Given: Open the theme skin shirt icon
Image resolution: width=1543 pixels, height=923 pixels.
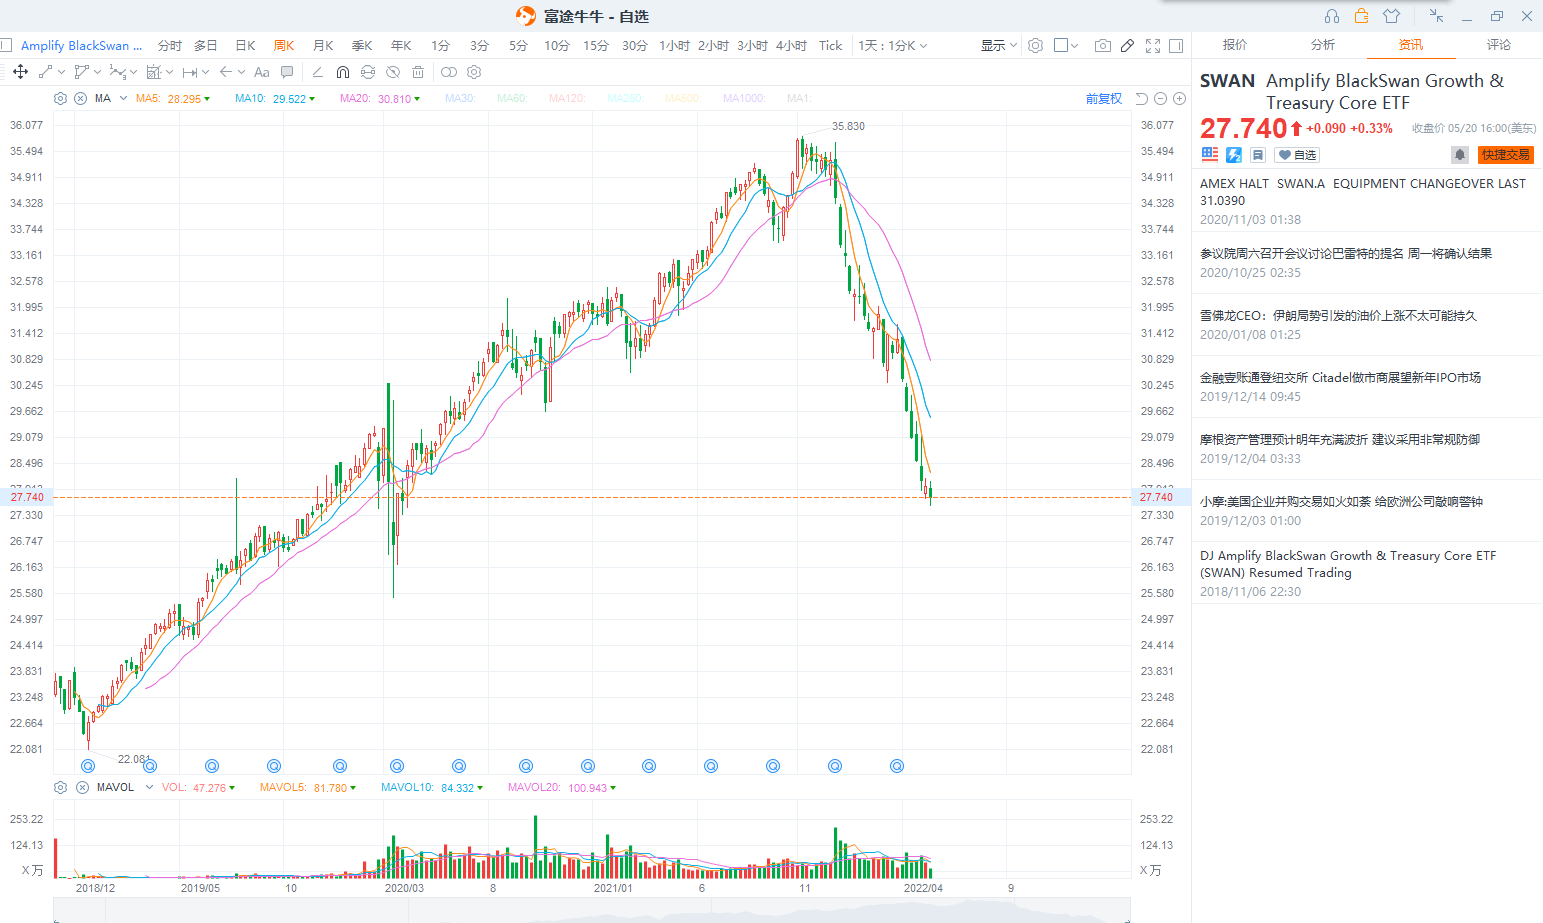Looking at the screenshot, I should [1391, 16].
